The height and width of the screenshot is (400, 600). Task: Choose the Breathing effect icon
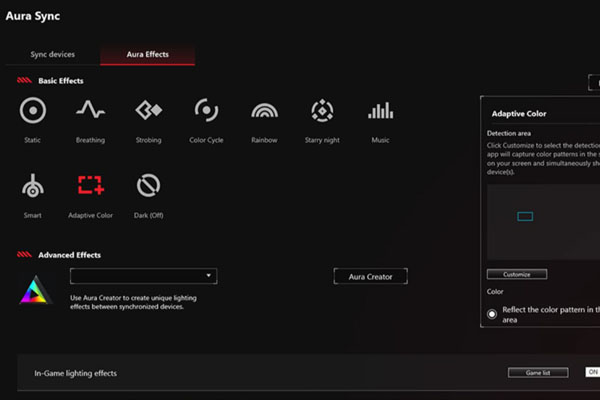(90, 111)
